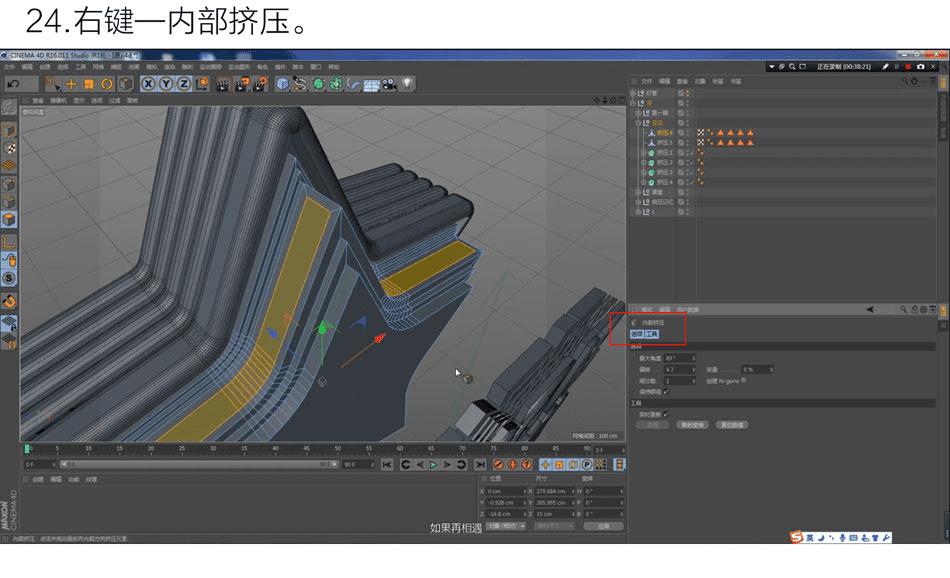Switch to the Tool tab in attributes
This screenshot has width=950, height=578.
coord(652,334)
